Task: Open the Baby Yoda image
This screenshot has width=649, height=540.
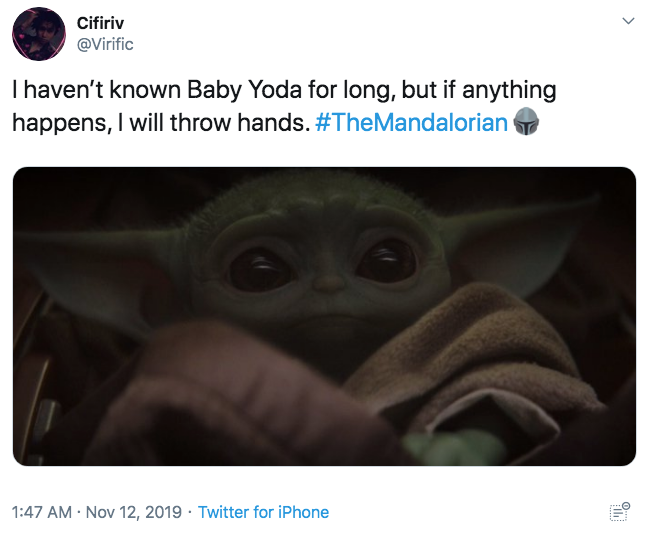Action: point(324,316)
